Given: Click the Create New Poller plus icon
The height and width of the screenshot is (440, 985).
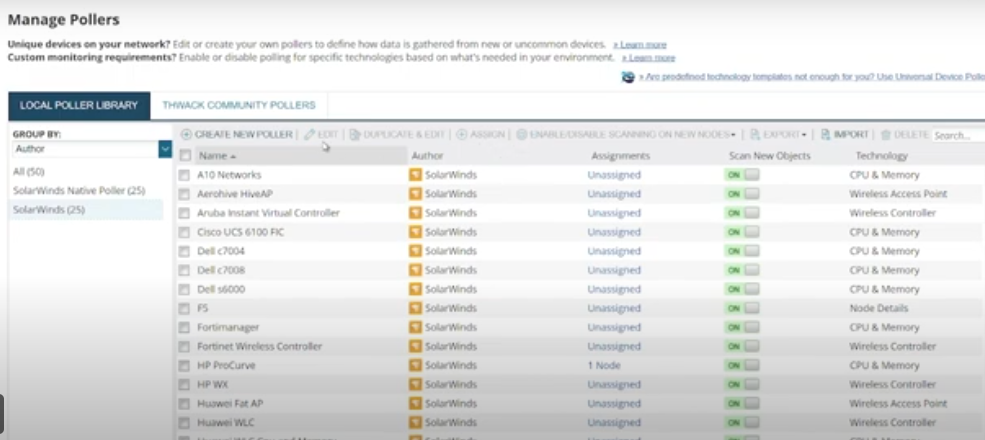Looking at the screenshot, I should tap(186, 135).
